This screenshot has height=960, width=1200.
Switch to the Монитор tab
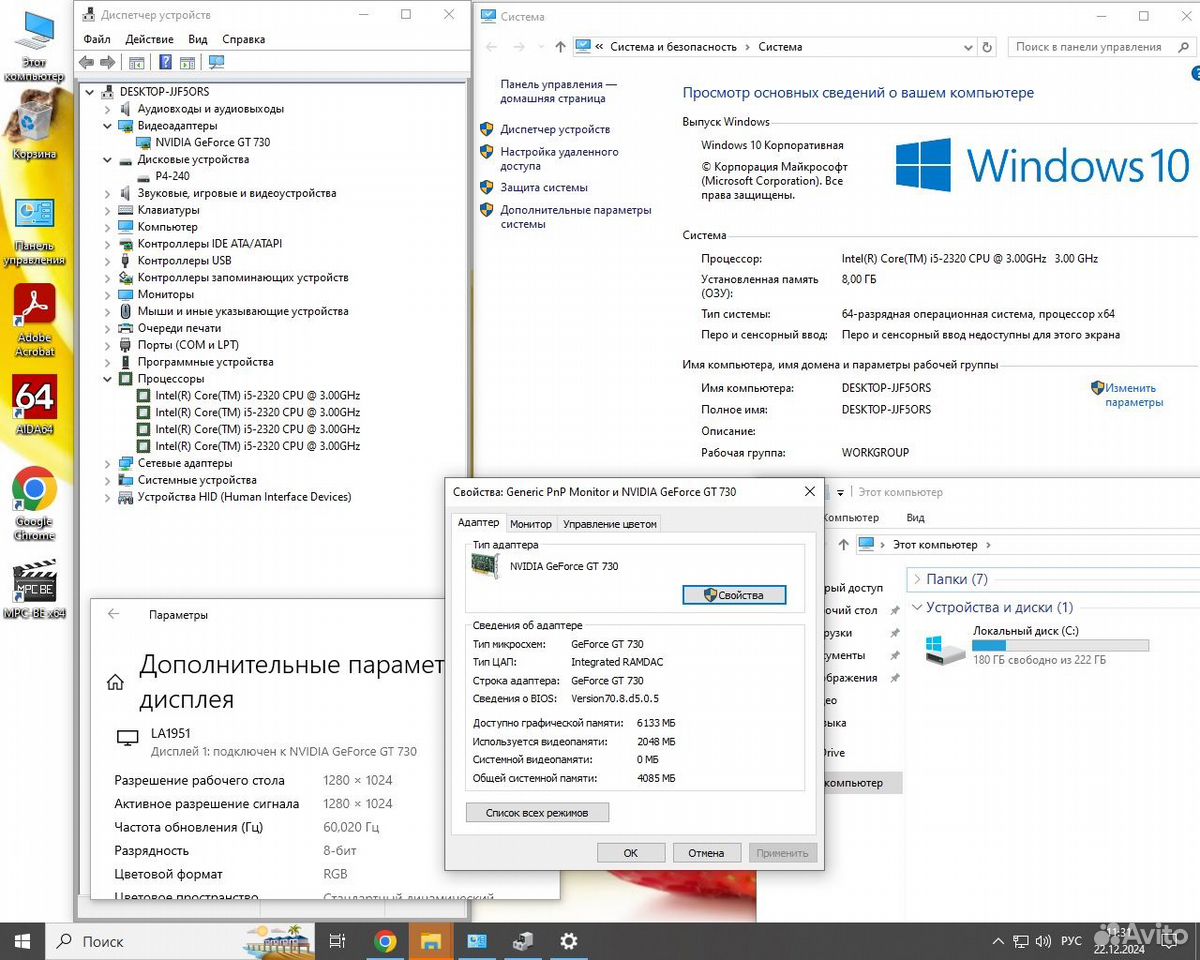(x=530, y=524)
